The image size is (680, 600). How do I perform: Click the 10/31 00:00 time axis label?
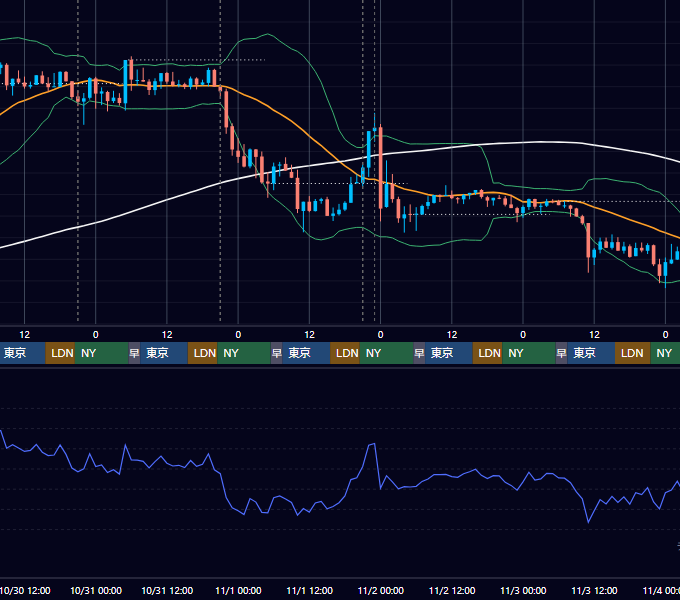[96, 590]
